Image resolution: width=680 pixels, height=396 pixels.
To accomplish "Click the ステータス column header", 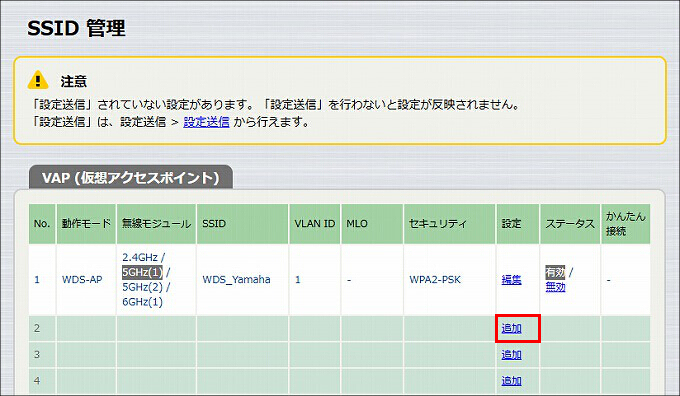I will 570,224.
